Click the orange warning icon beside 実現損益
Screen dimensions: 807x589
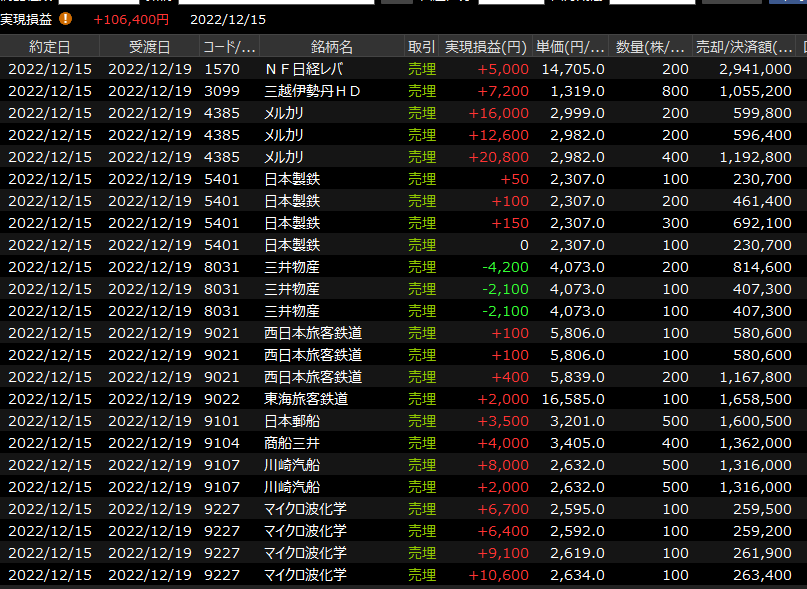(66, 19)
